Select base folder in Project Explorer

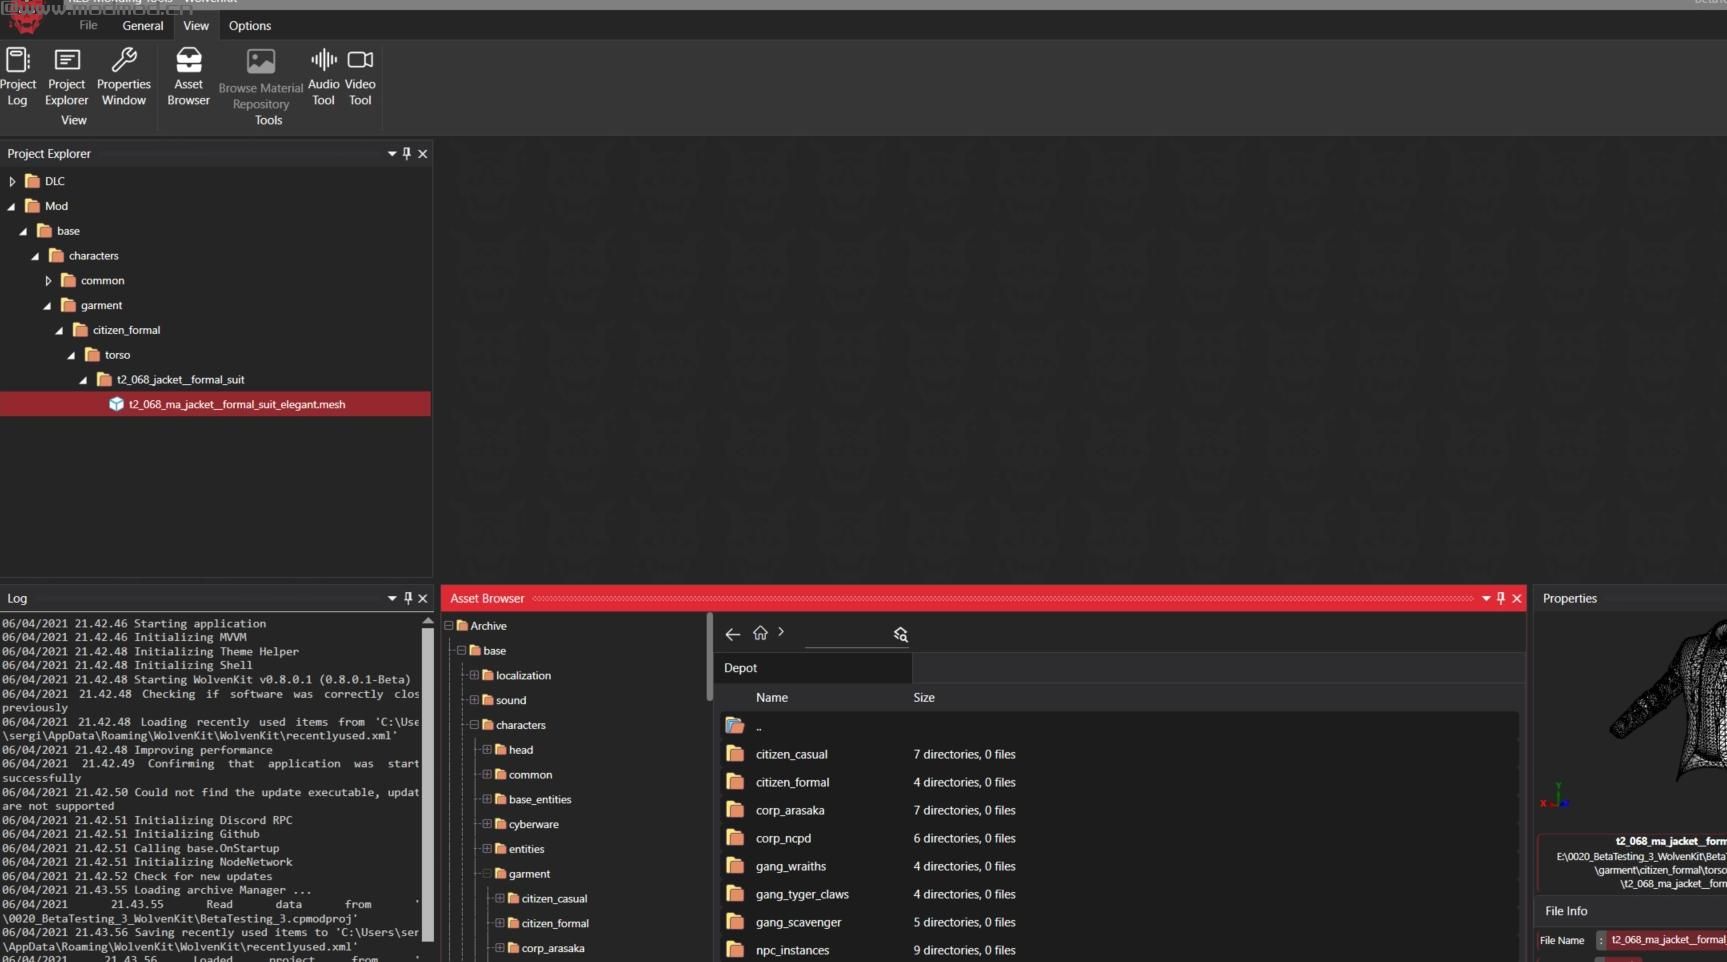pyautogui.click(x=68, y=231)
